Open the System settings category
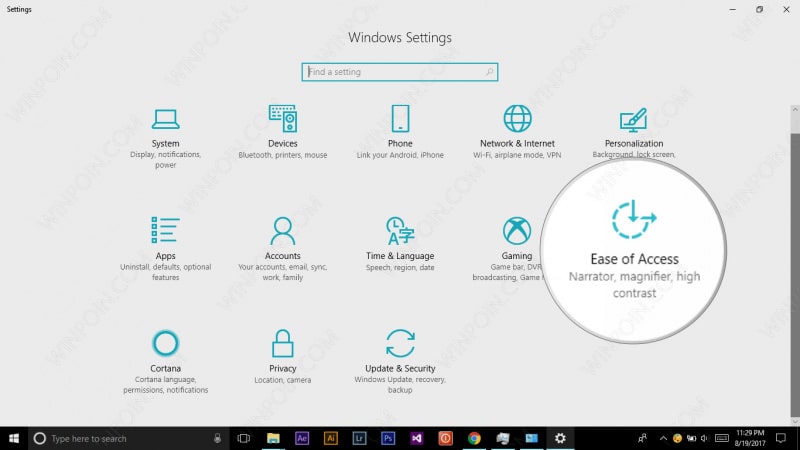This screenshot has width=800, height=450. point(165,138)
